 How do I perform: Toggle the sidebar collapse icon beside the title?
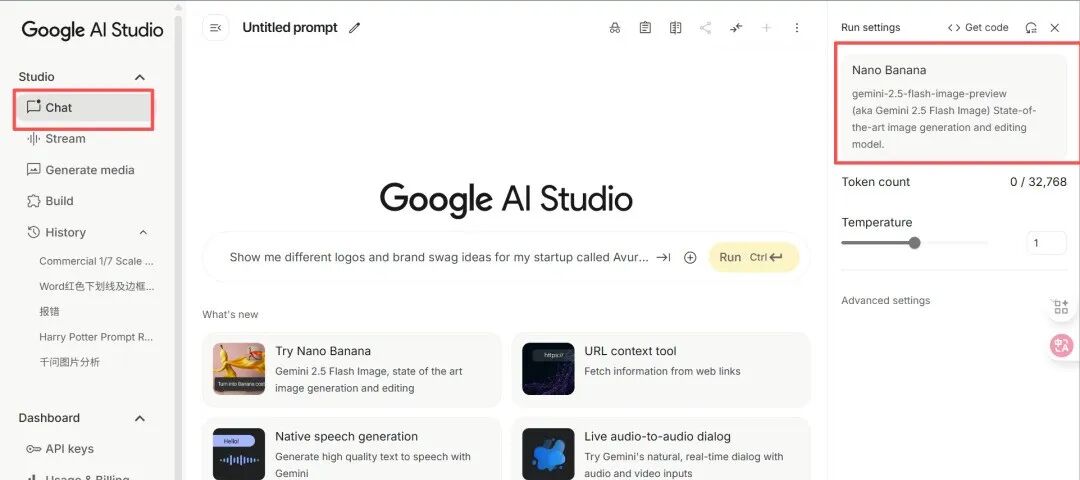coord(215,28)
